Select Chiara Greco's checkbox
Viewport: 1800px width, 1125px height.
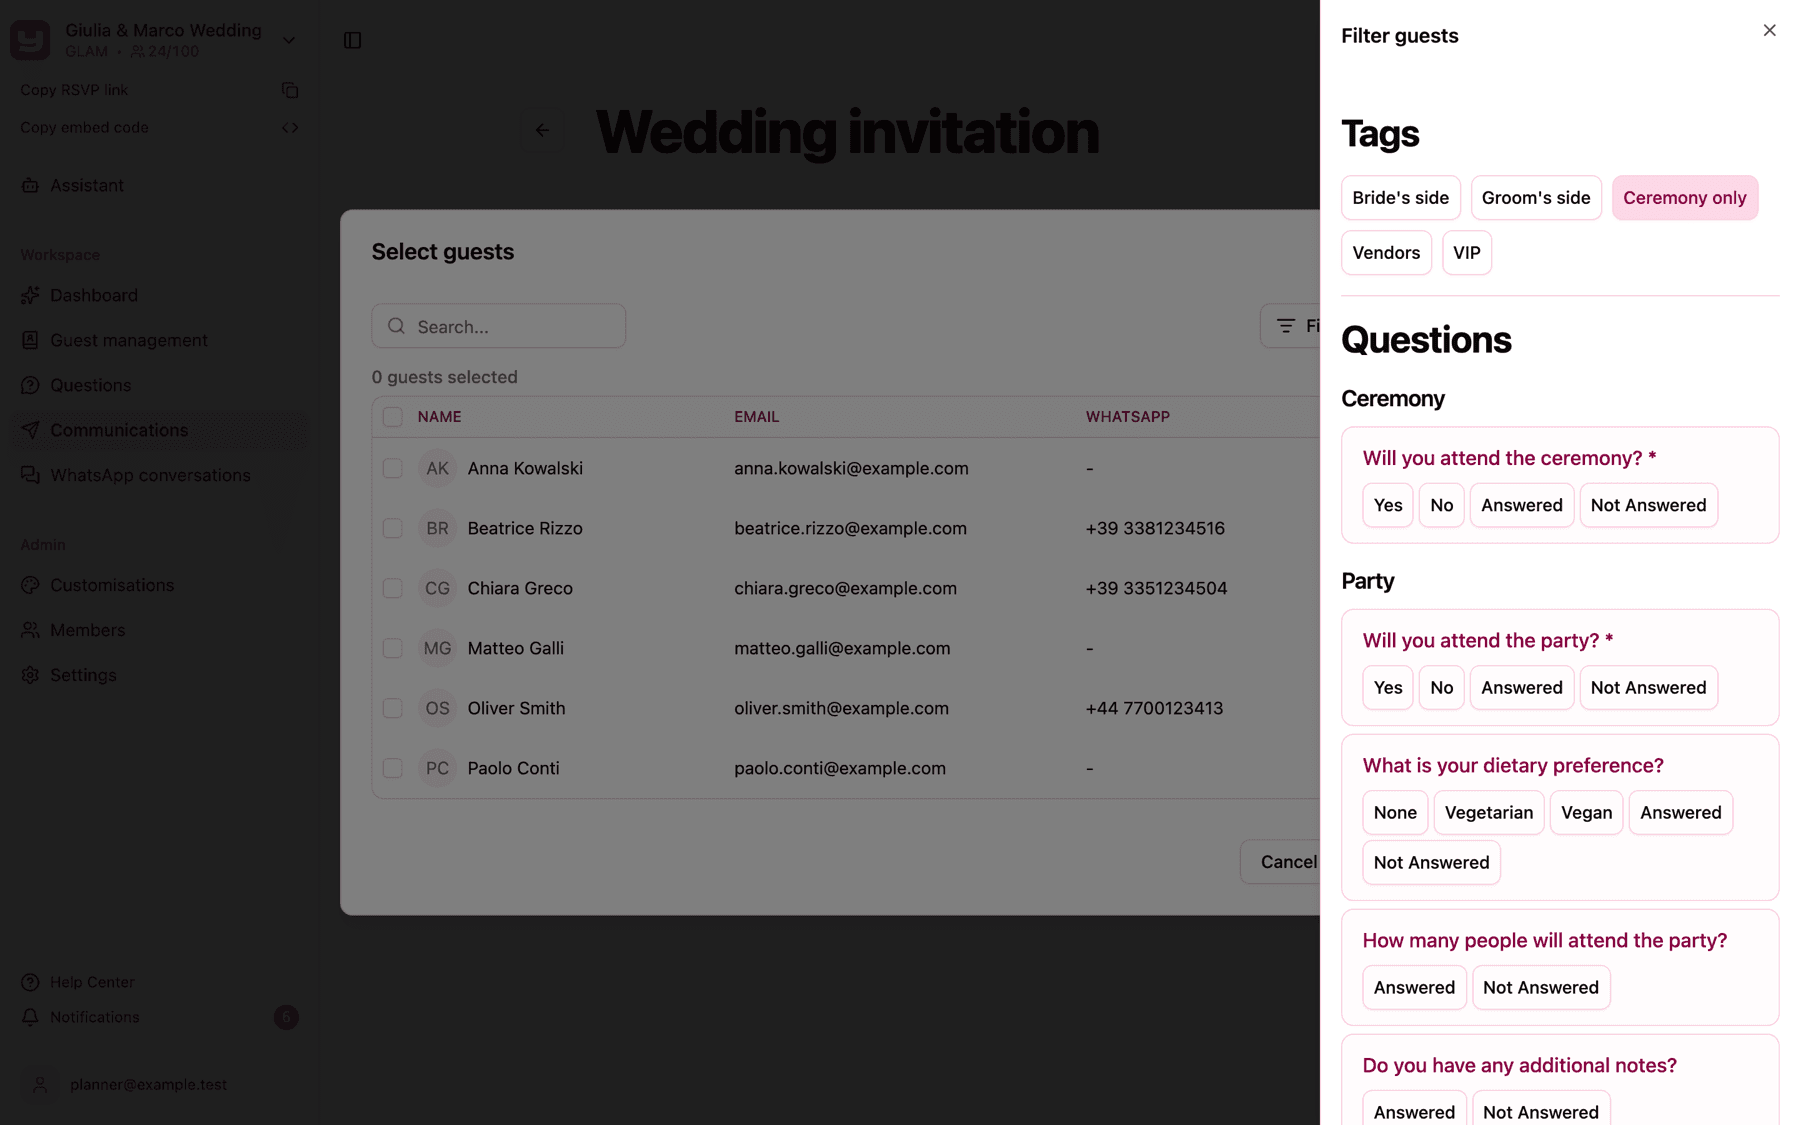pyautogui.click(x=393, y=588)
